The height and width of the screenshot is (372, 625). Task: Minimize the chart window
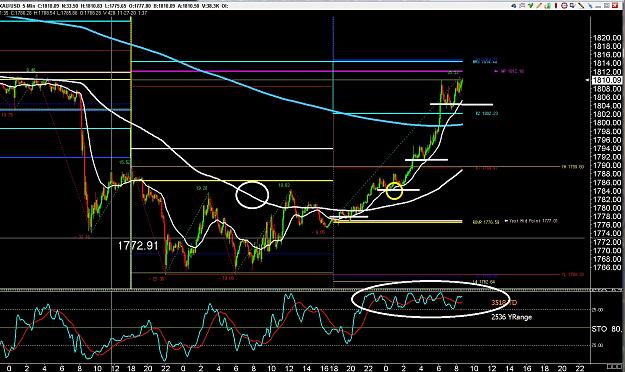tap(598, 6)
